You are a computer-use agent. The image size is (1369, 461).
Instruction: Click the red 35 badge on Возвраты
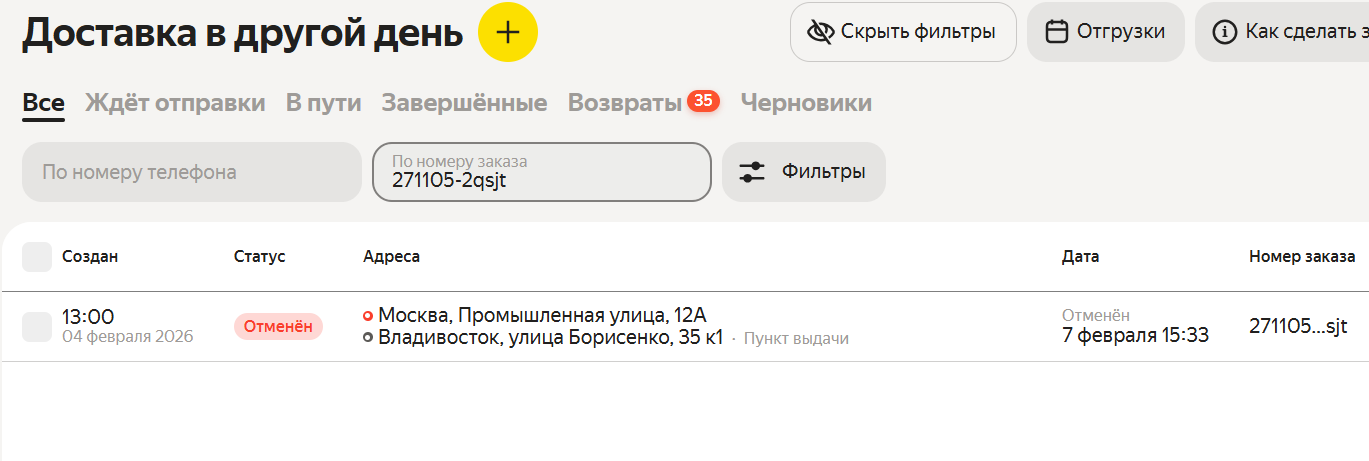(x=703, y=101)
